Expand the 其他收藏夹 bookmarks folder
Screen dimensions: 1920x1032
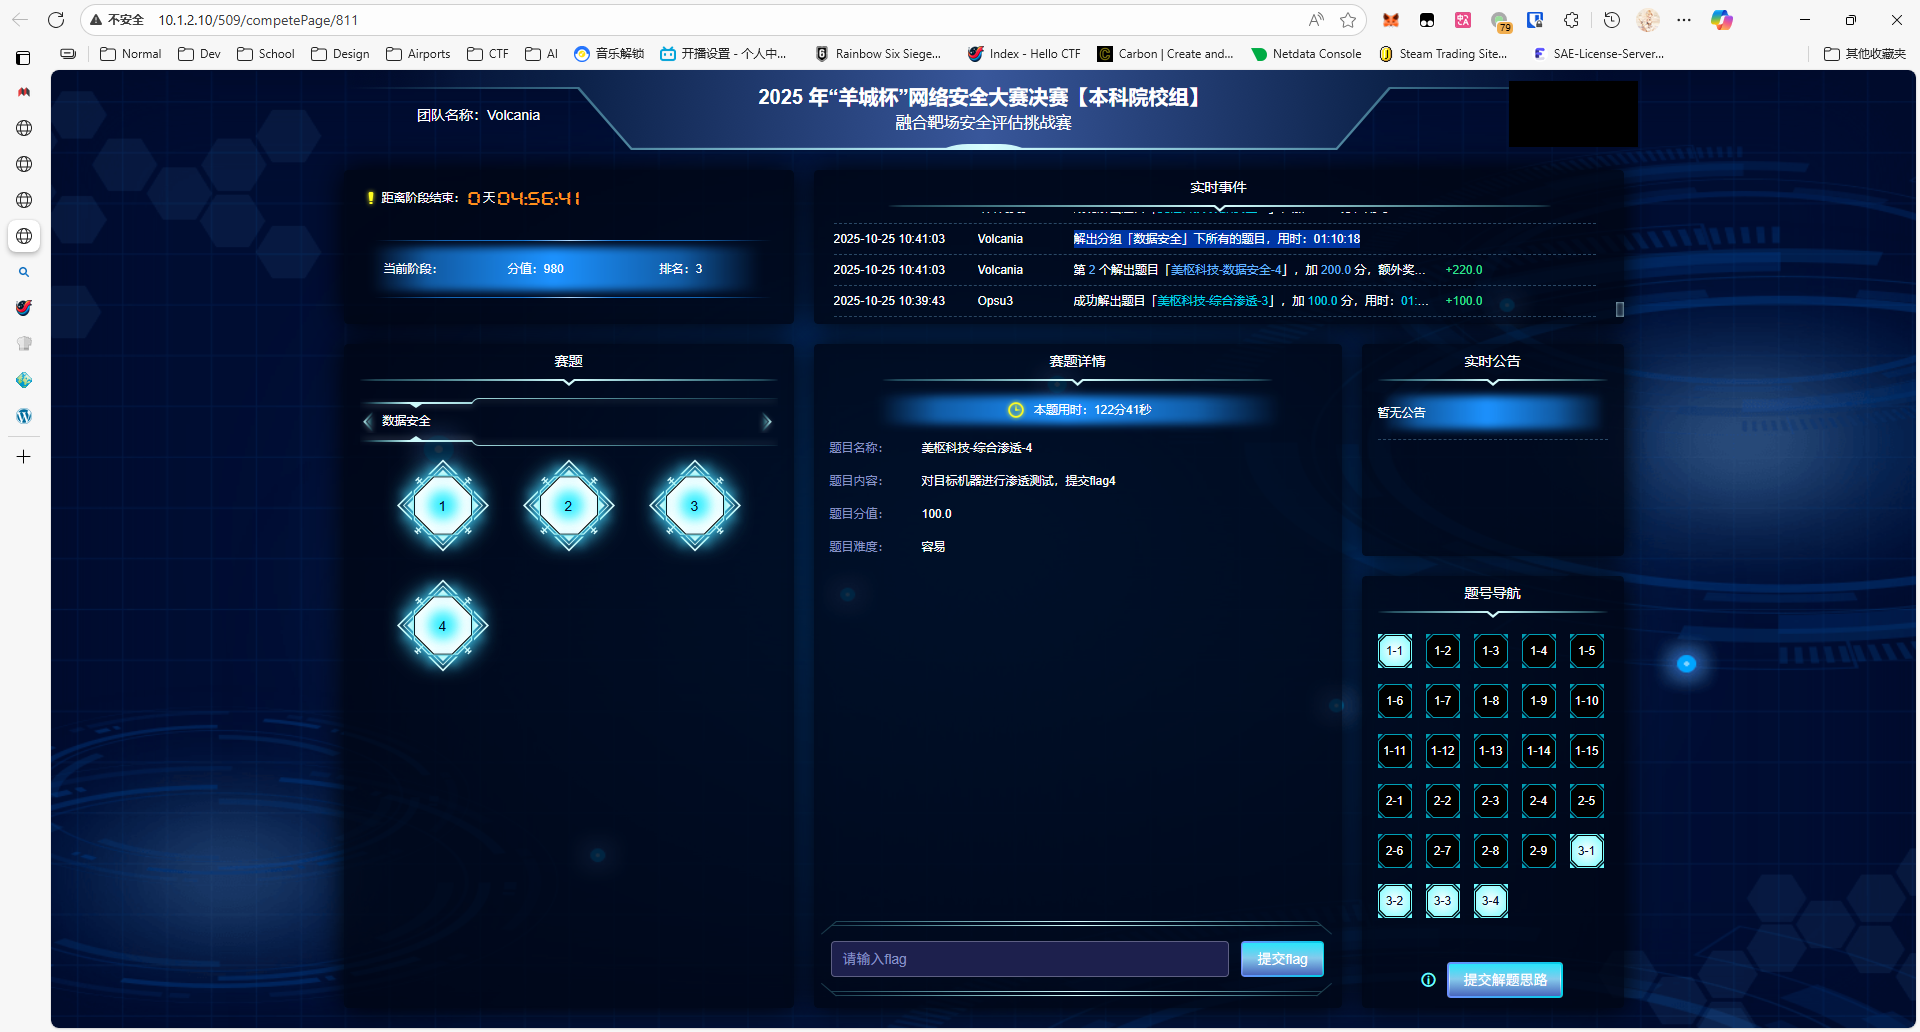click(1864, 54)
